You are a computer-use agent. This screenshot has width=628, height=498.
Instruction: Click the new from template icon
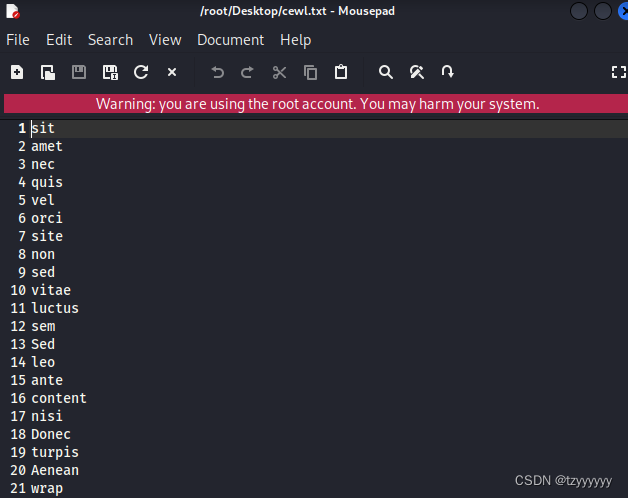tap(48, 73)
